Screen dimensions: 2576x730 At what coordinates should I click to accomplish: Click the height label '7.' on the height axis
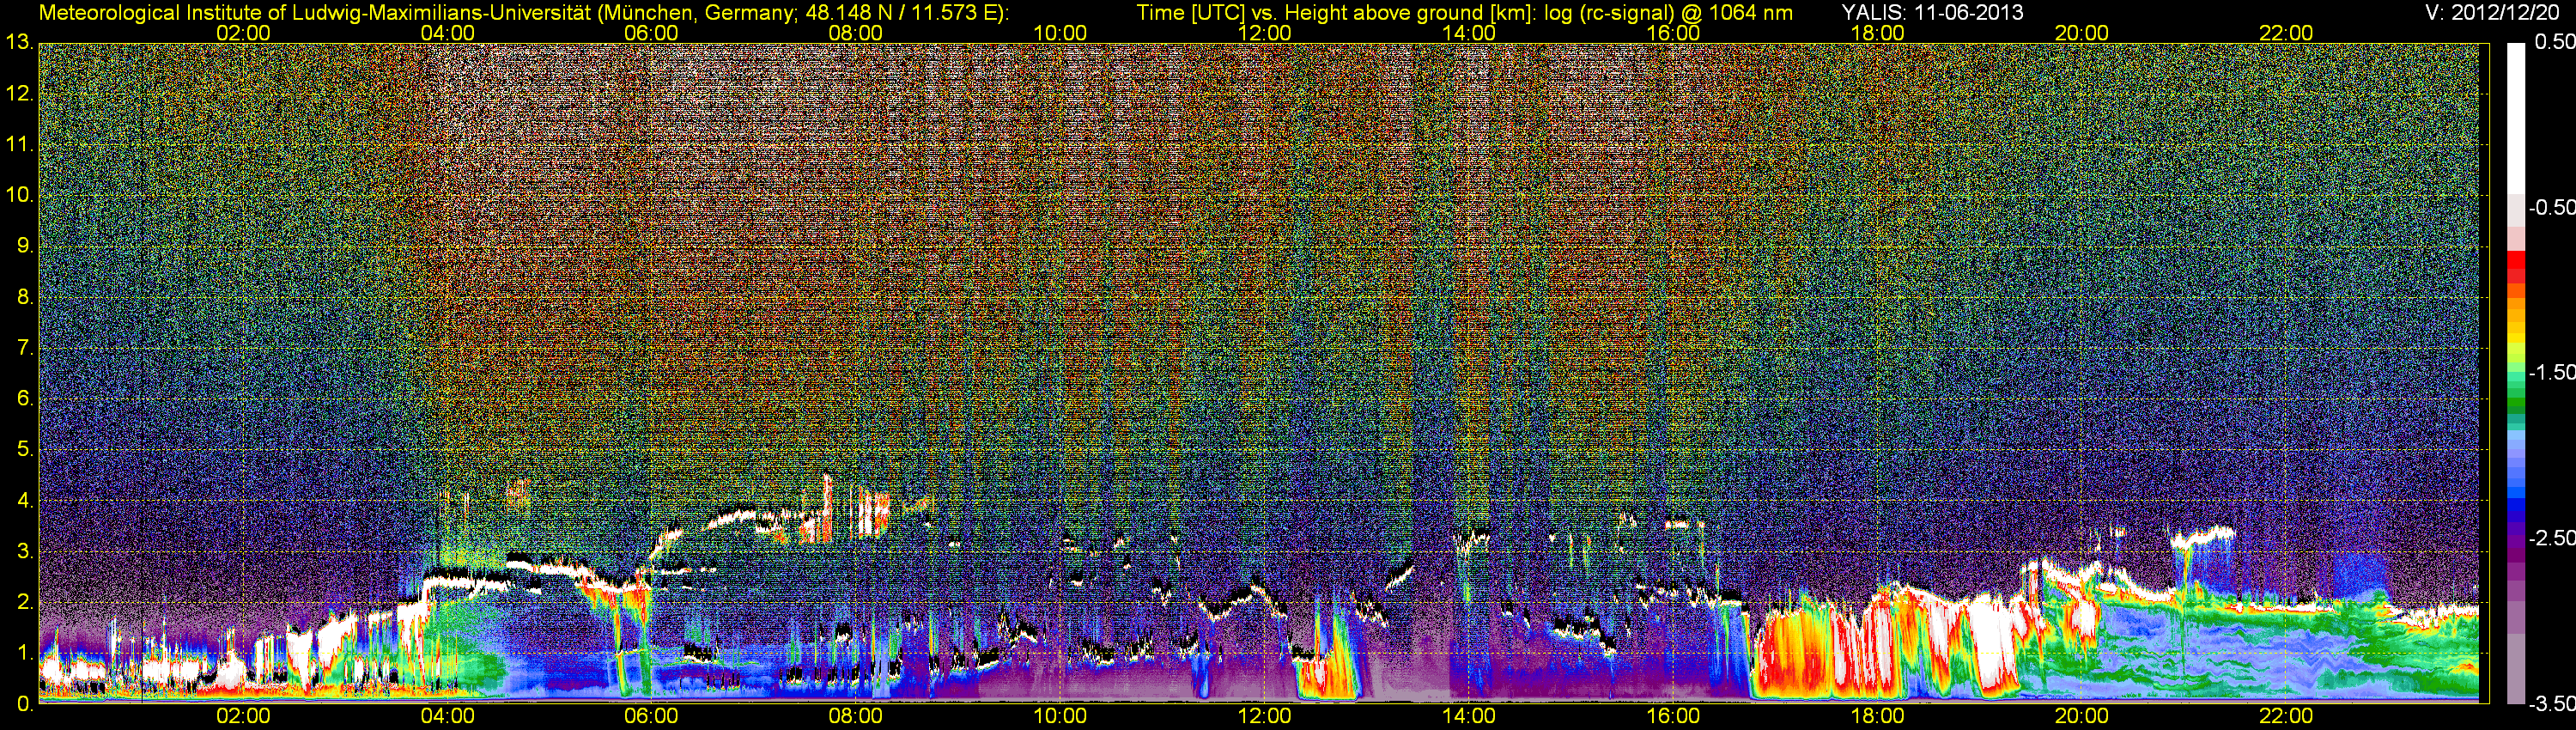click(25, 348)
